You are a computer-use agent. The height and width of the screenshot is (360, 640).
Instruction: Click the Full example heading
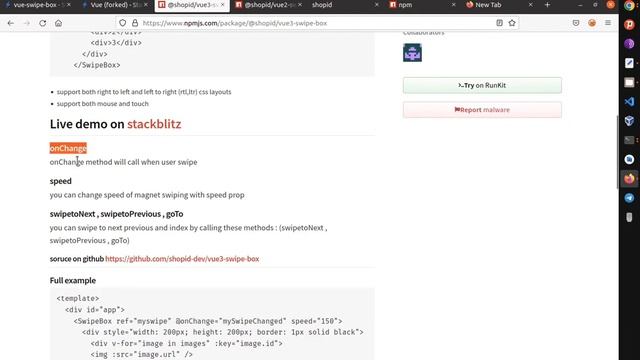tap(73, 280)
